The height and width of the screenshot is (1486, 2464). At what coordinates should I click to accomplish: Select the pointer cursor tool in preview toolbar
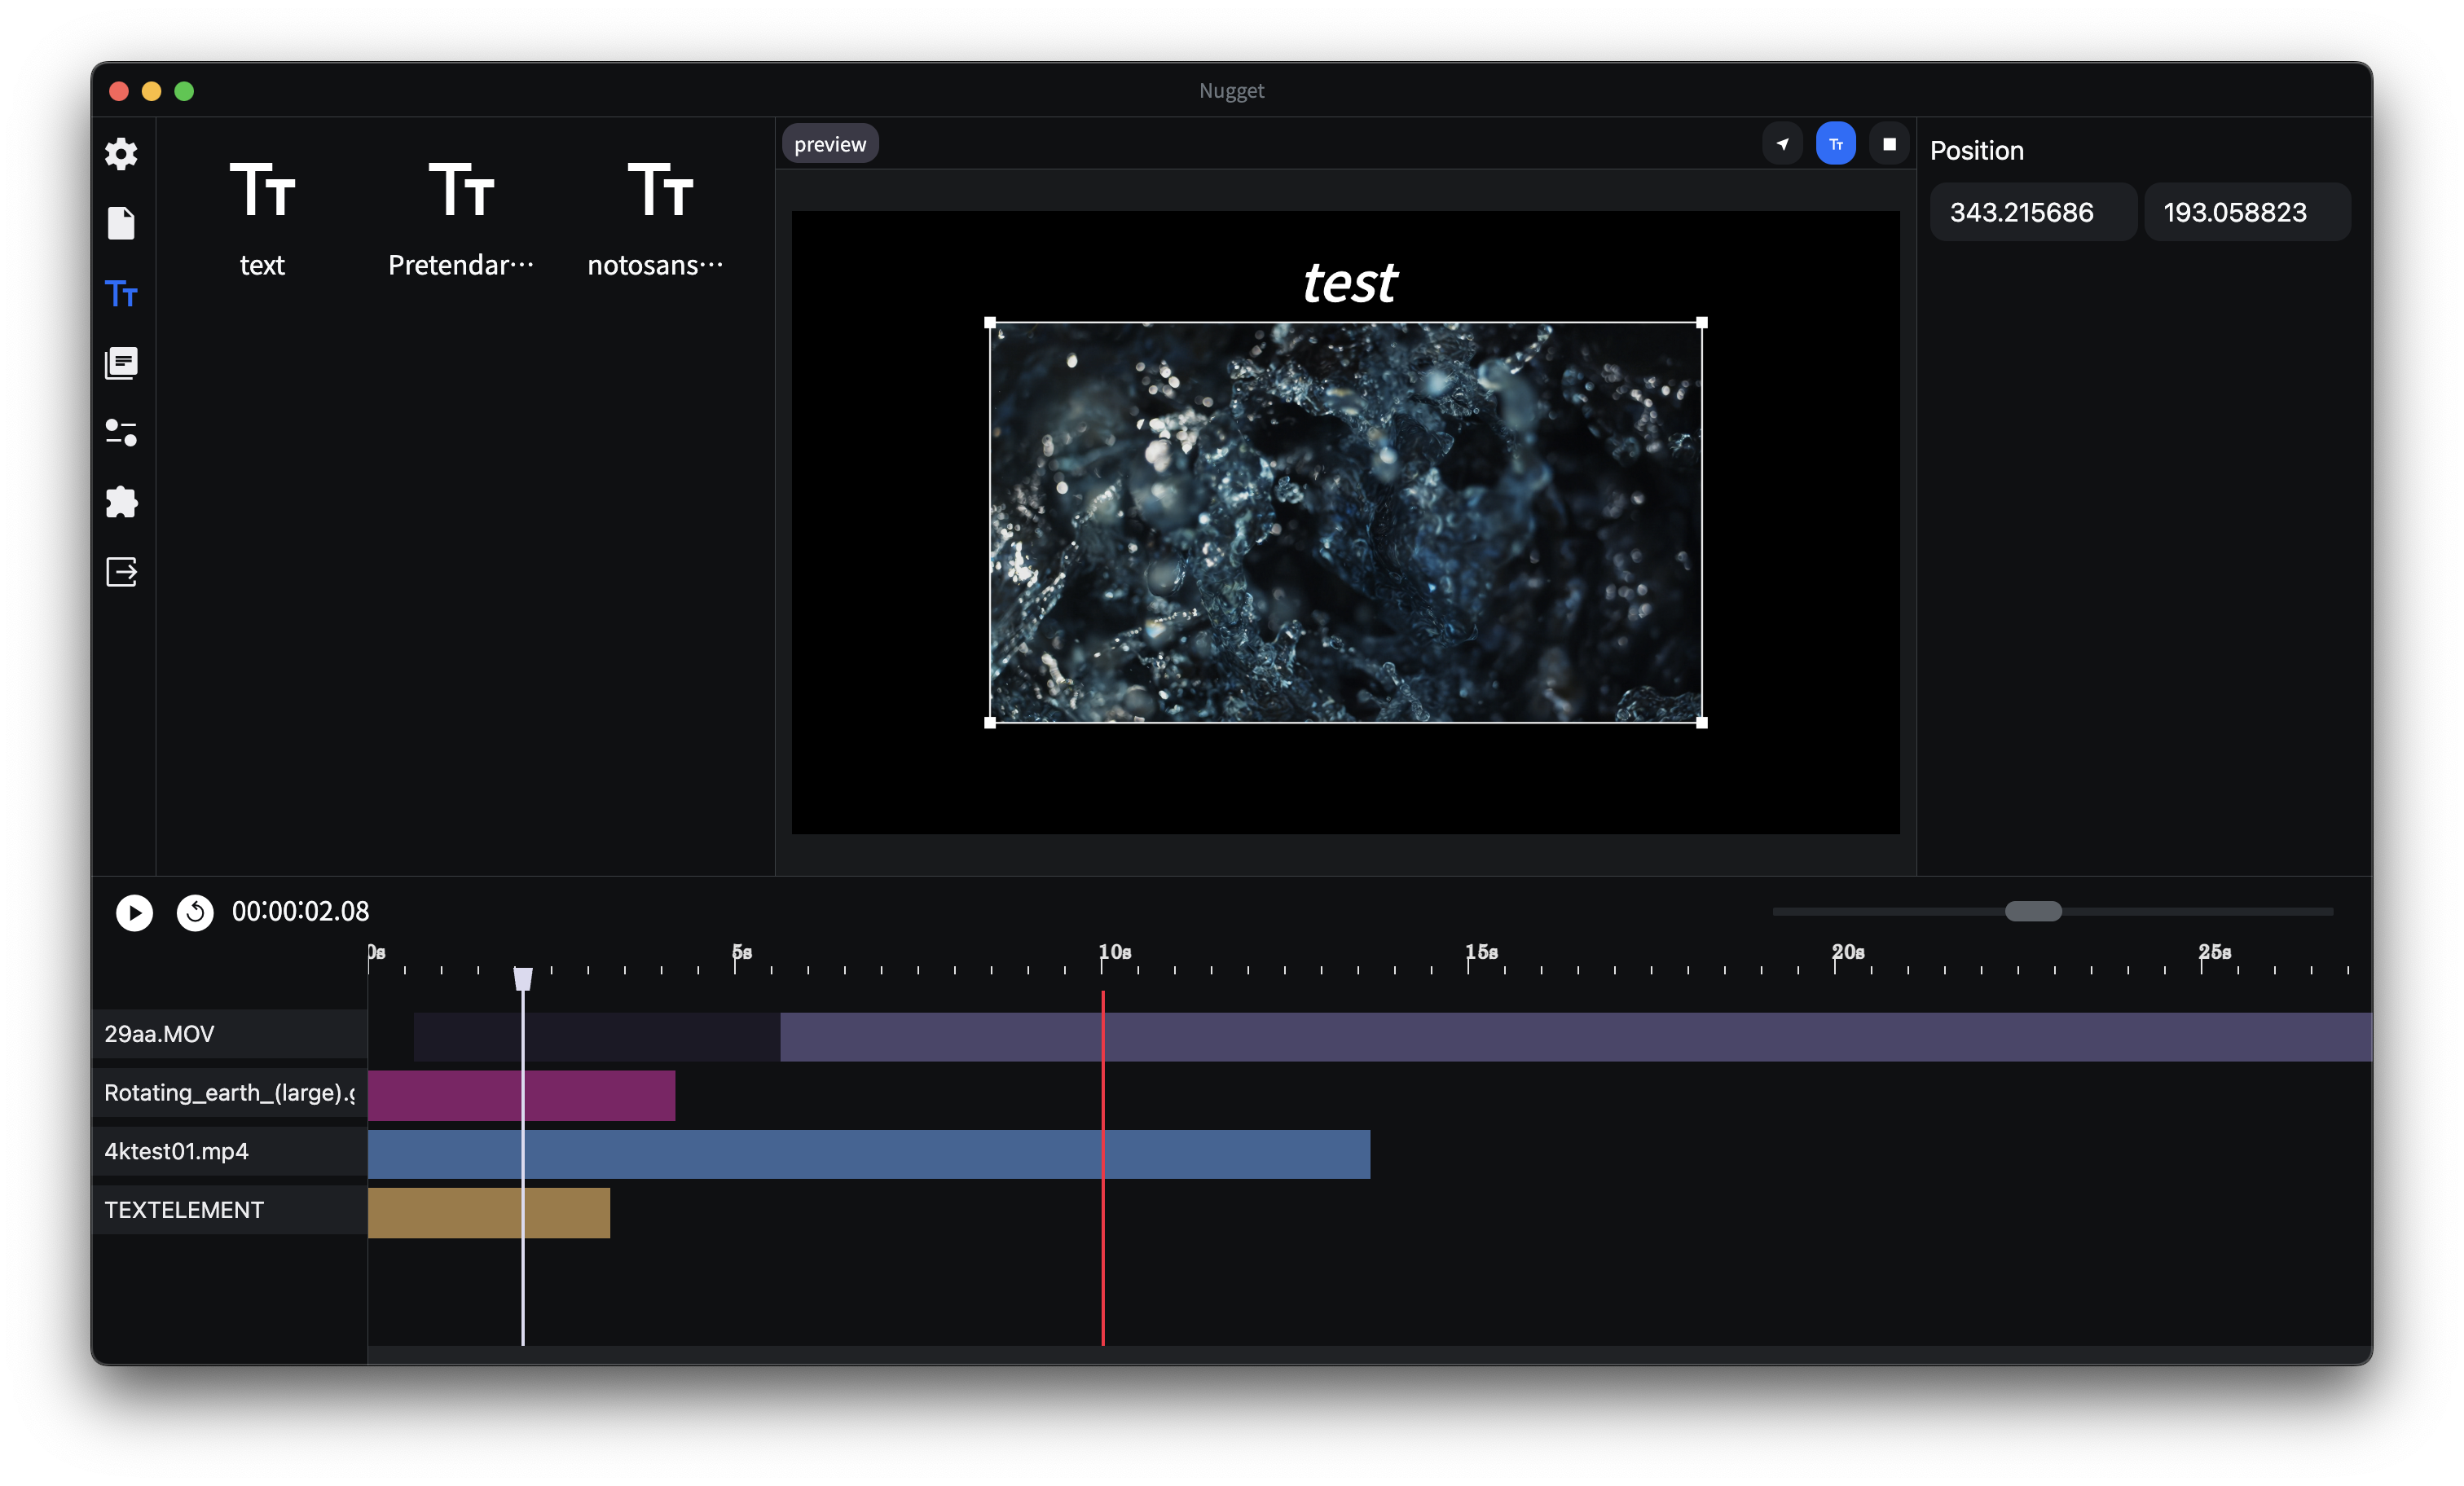point(1782,144)
